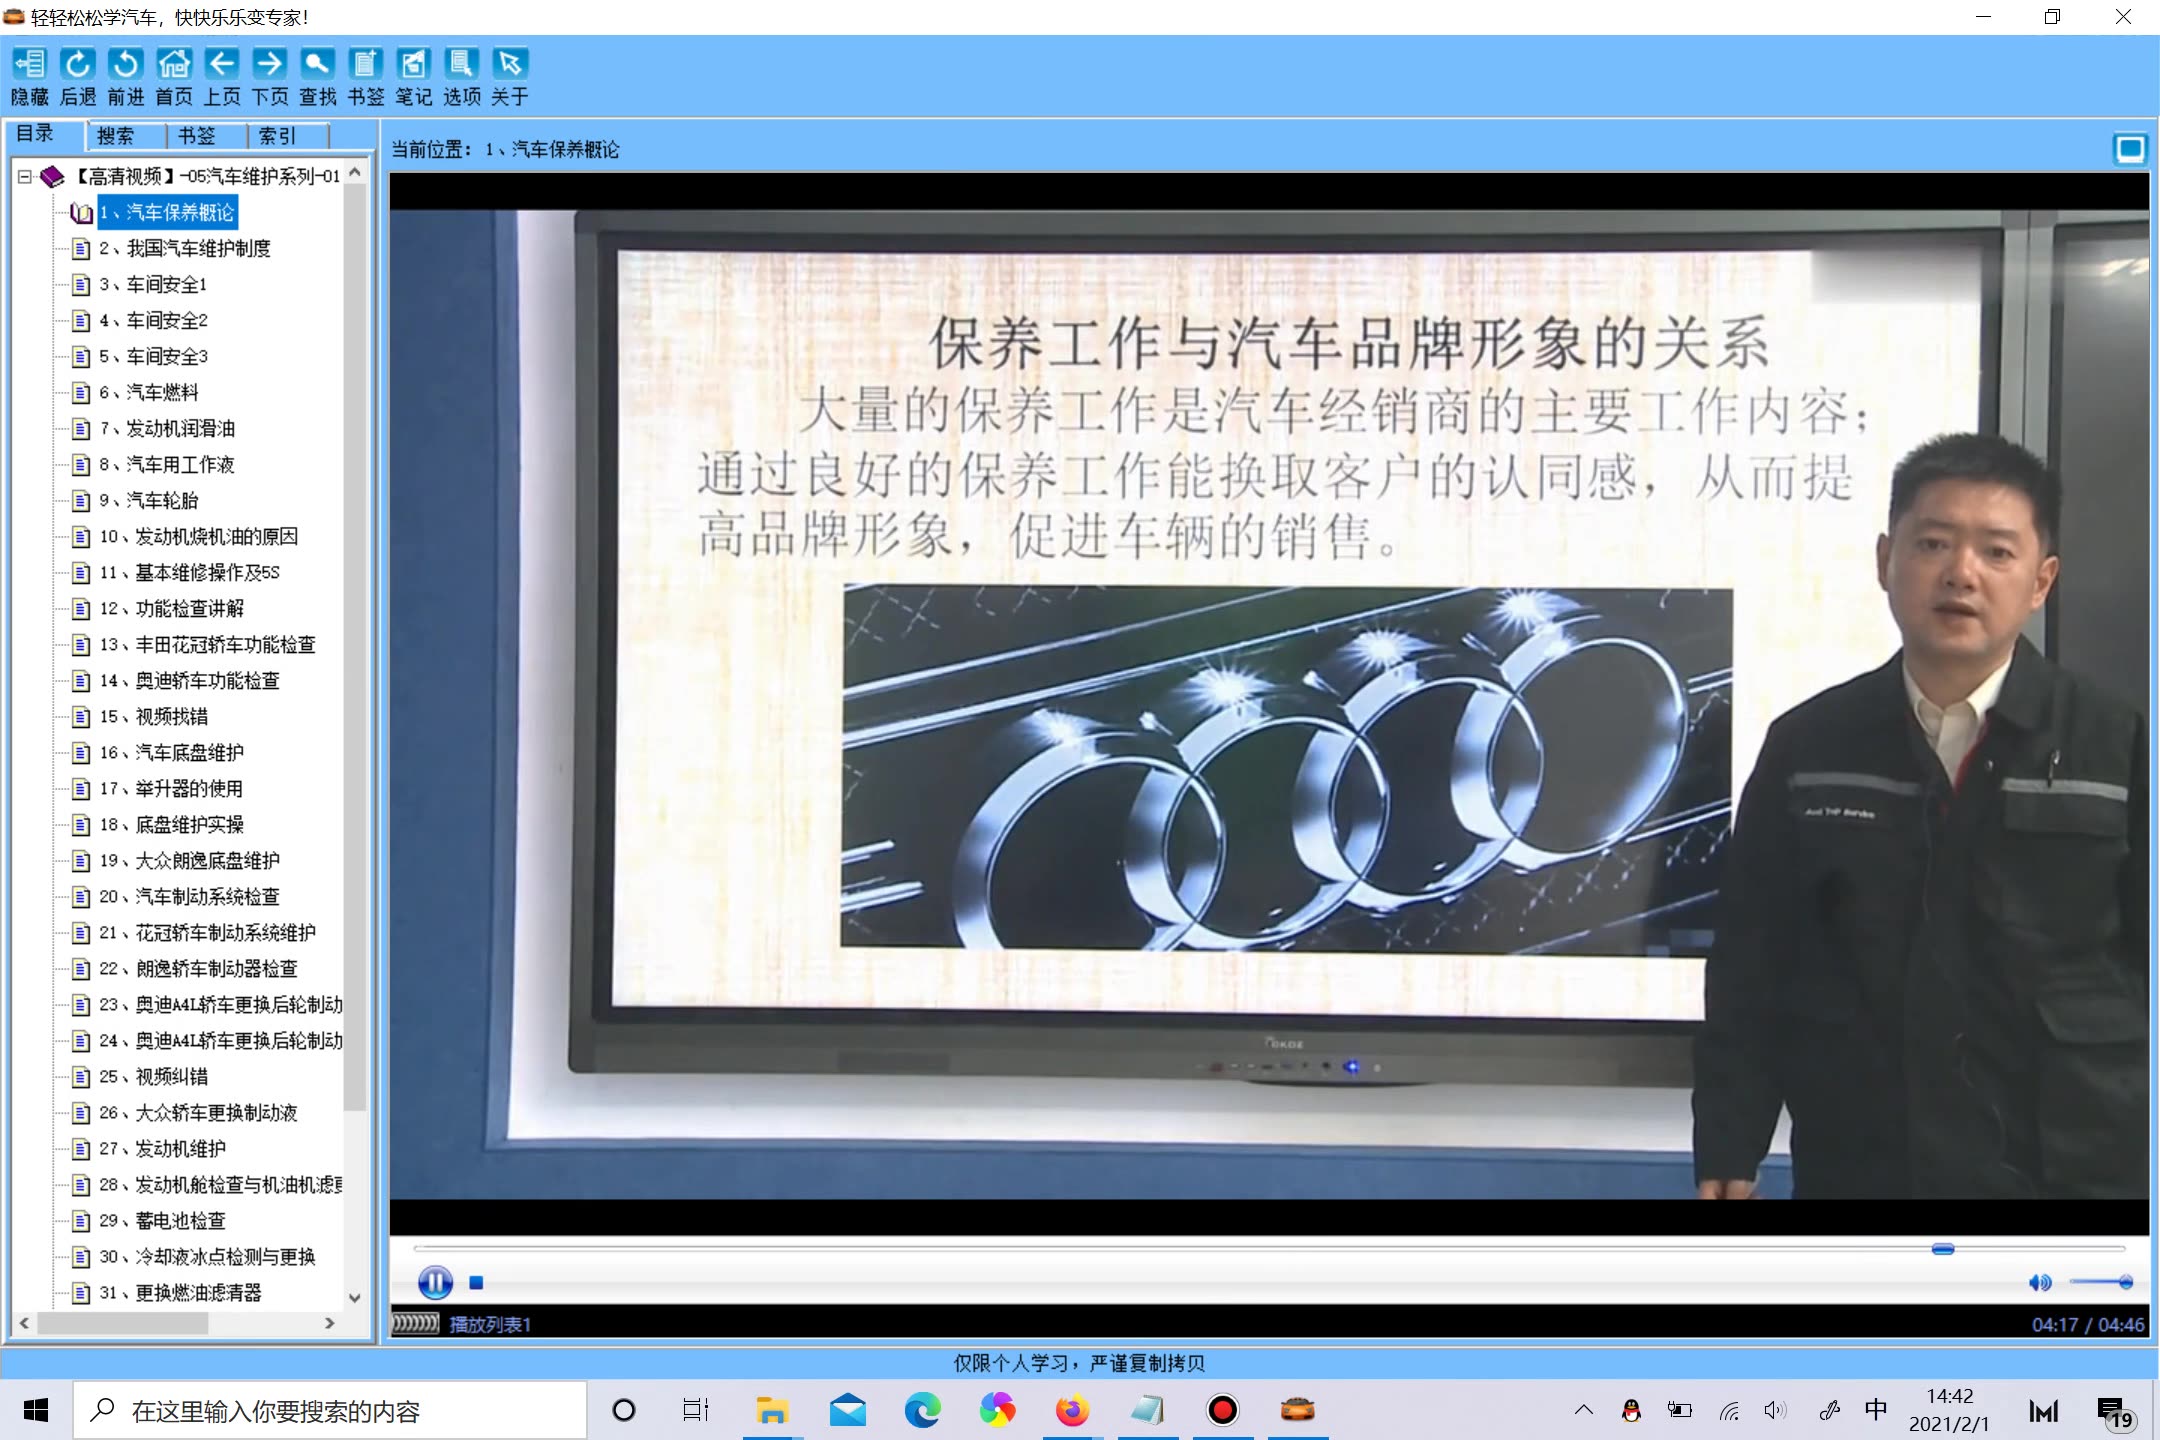Click the tree scroll-up arrow
2160x1440 pixels.
354,172
